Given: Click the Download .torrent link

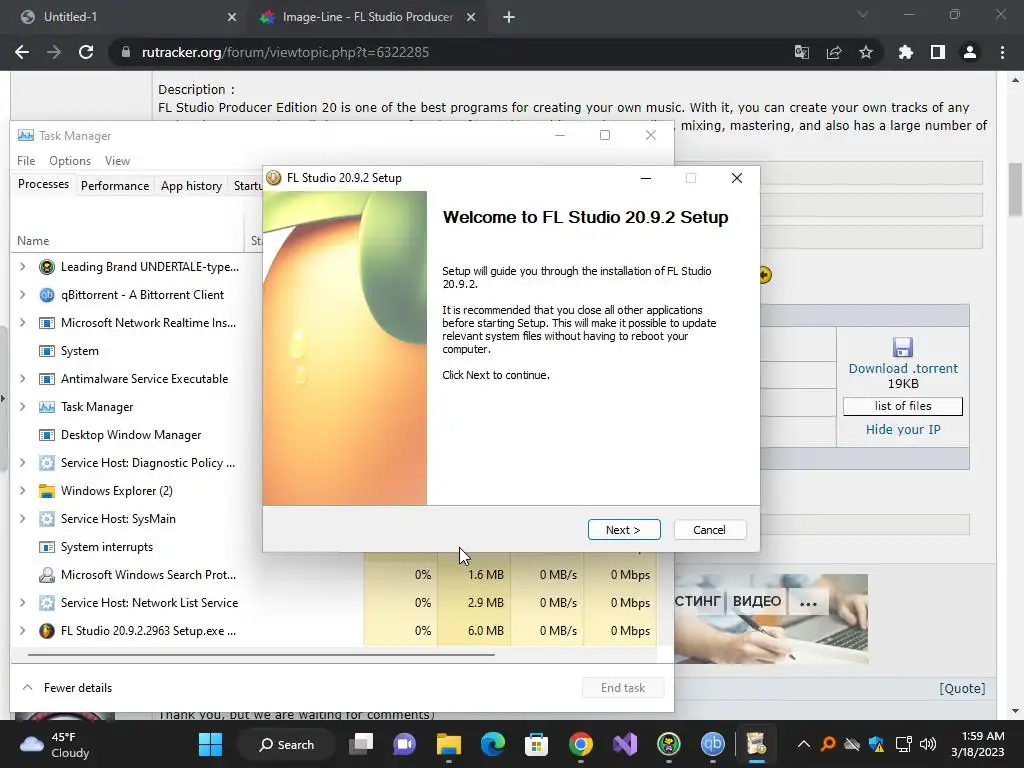Looking at the screenshot, I should click(x=903, y=368).
